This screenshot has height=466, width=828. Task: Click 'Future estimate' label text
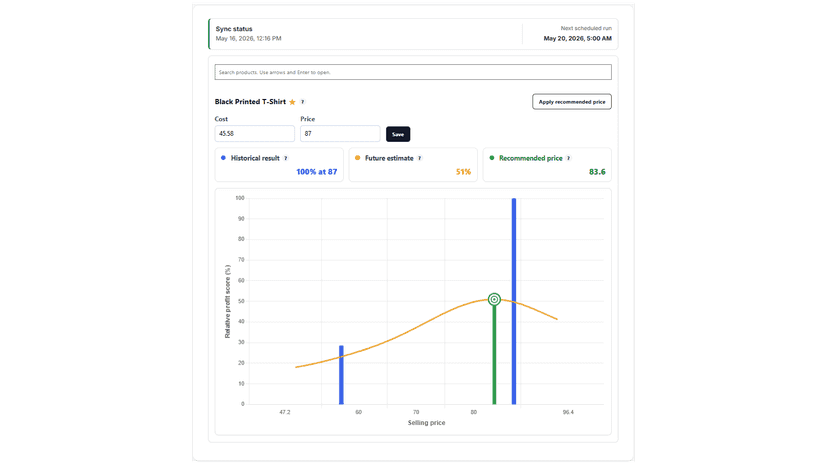click(389, 158)
